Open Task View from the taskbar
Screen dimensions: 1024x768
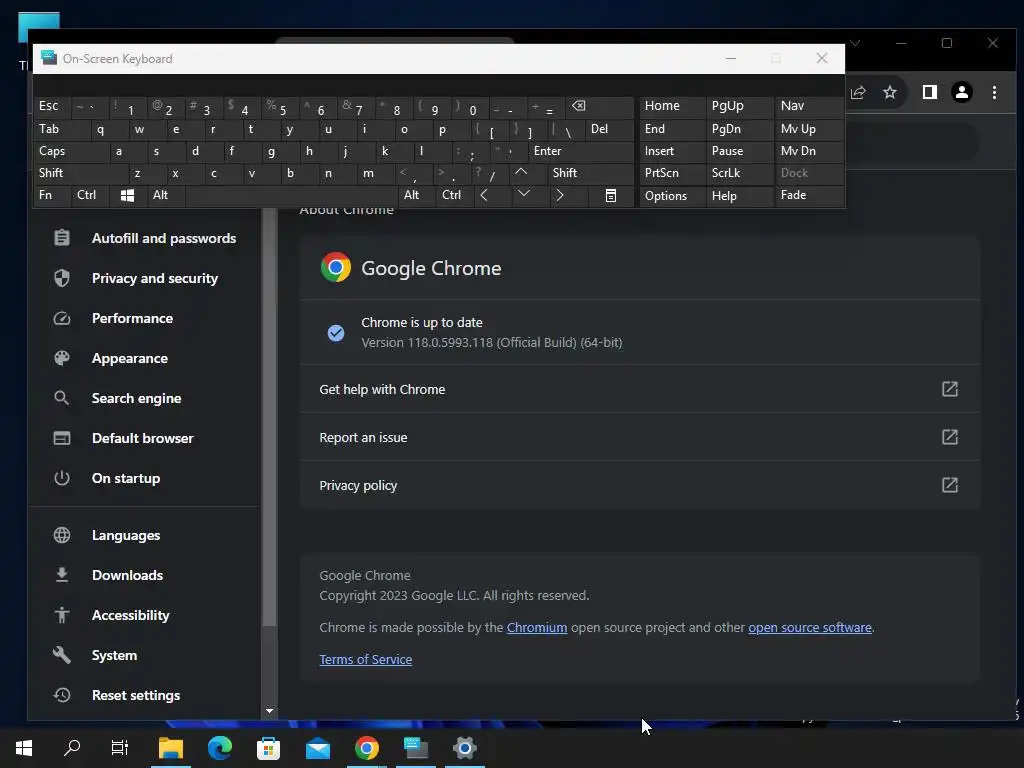tap(120, 748)
